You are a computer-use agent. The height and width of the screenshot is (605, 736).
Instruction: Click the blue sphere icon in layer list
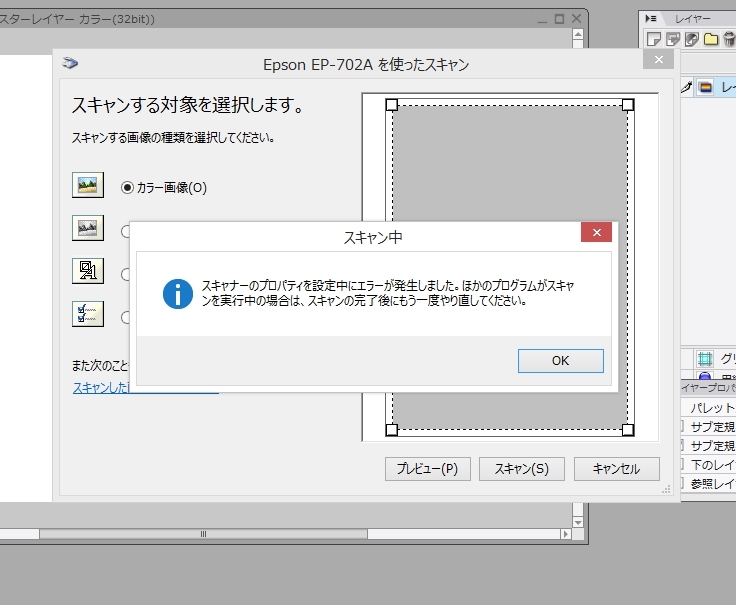tap(705, 375)
